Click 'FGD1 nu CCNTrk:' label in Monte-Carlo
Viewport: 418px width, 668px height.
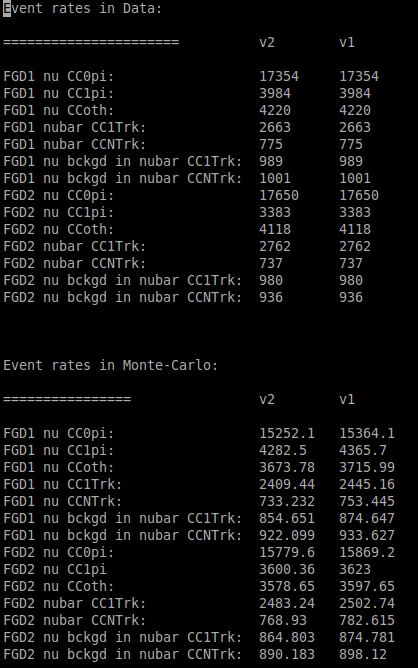pyautogui.click(x=63, y=501)
